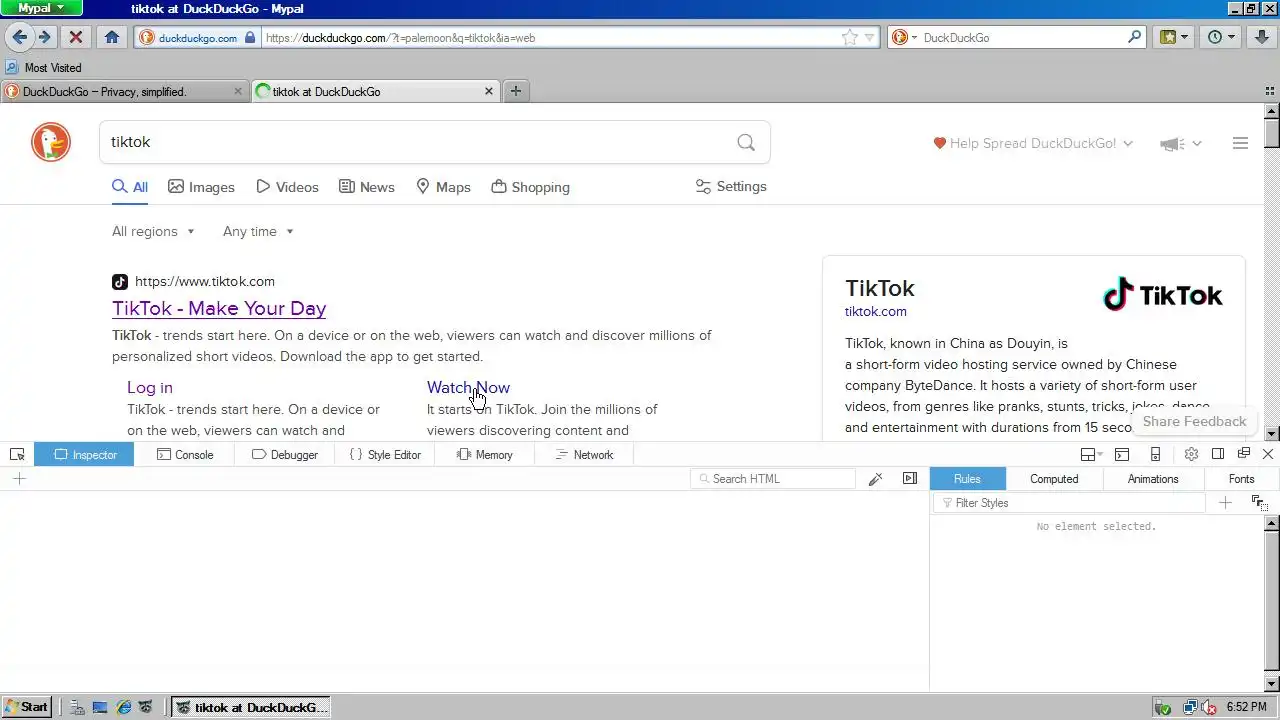Close the 'tiktok at DuckDuckGo' tab
The height and width of the screenshot is (720, 1280).
coord(489,91)
